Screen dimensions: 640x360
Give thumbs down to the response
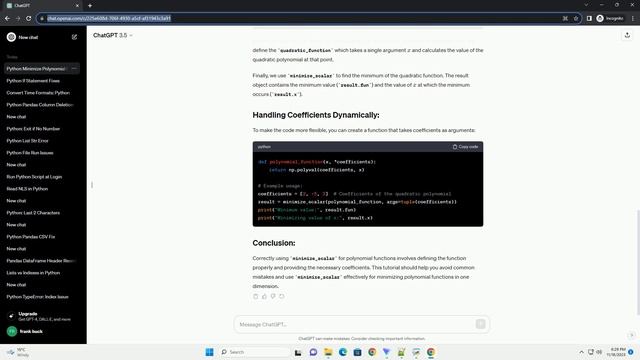coord(273,296)
